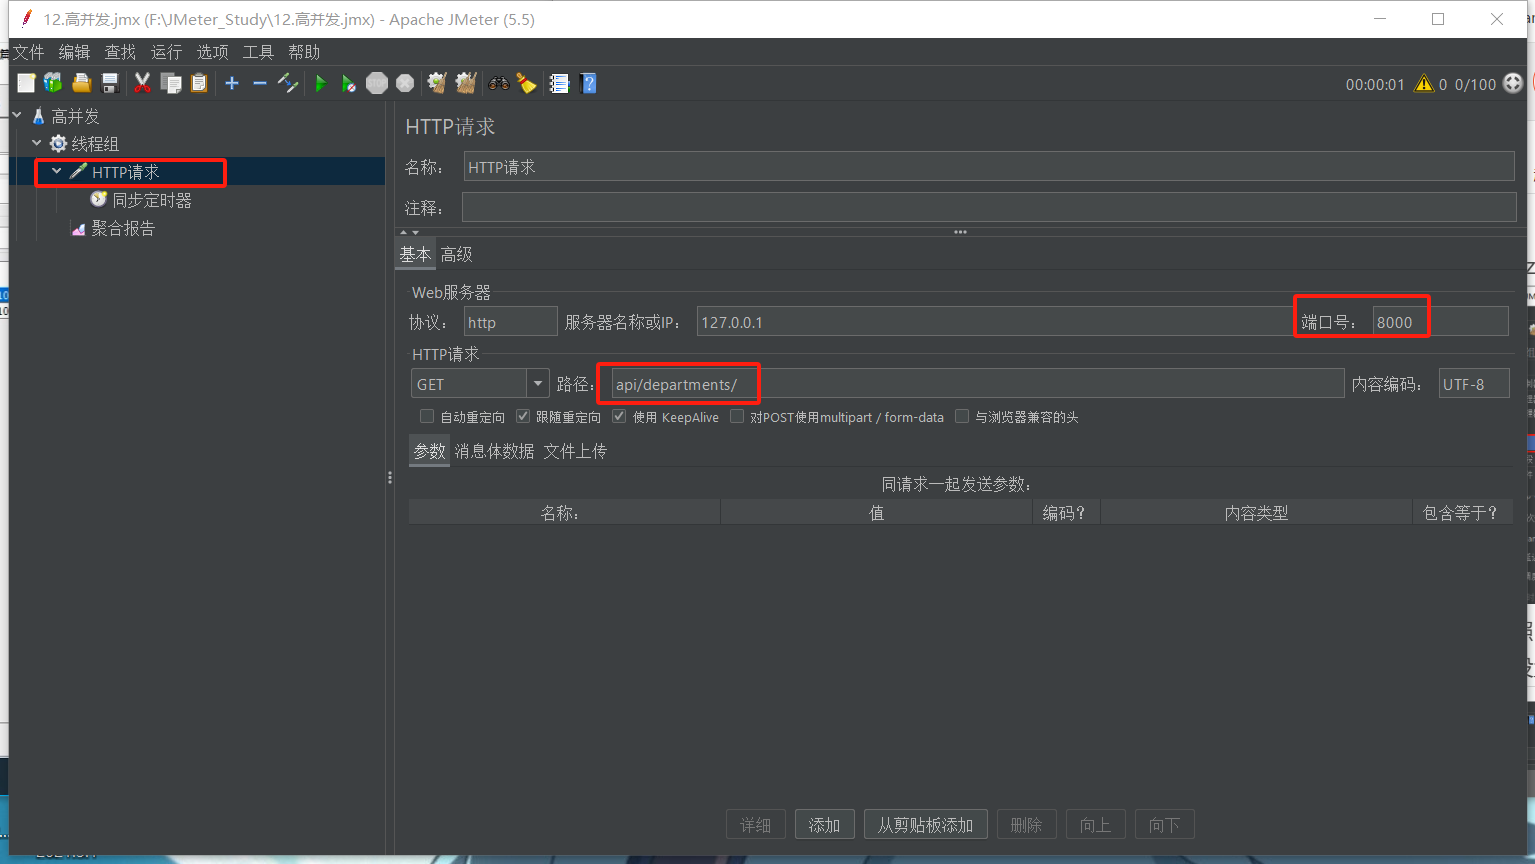
Task: Click the Stop sign icon
Action: coord(377,83)
